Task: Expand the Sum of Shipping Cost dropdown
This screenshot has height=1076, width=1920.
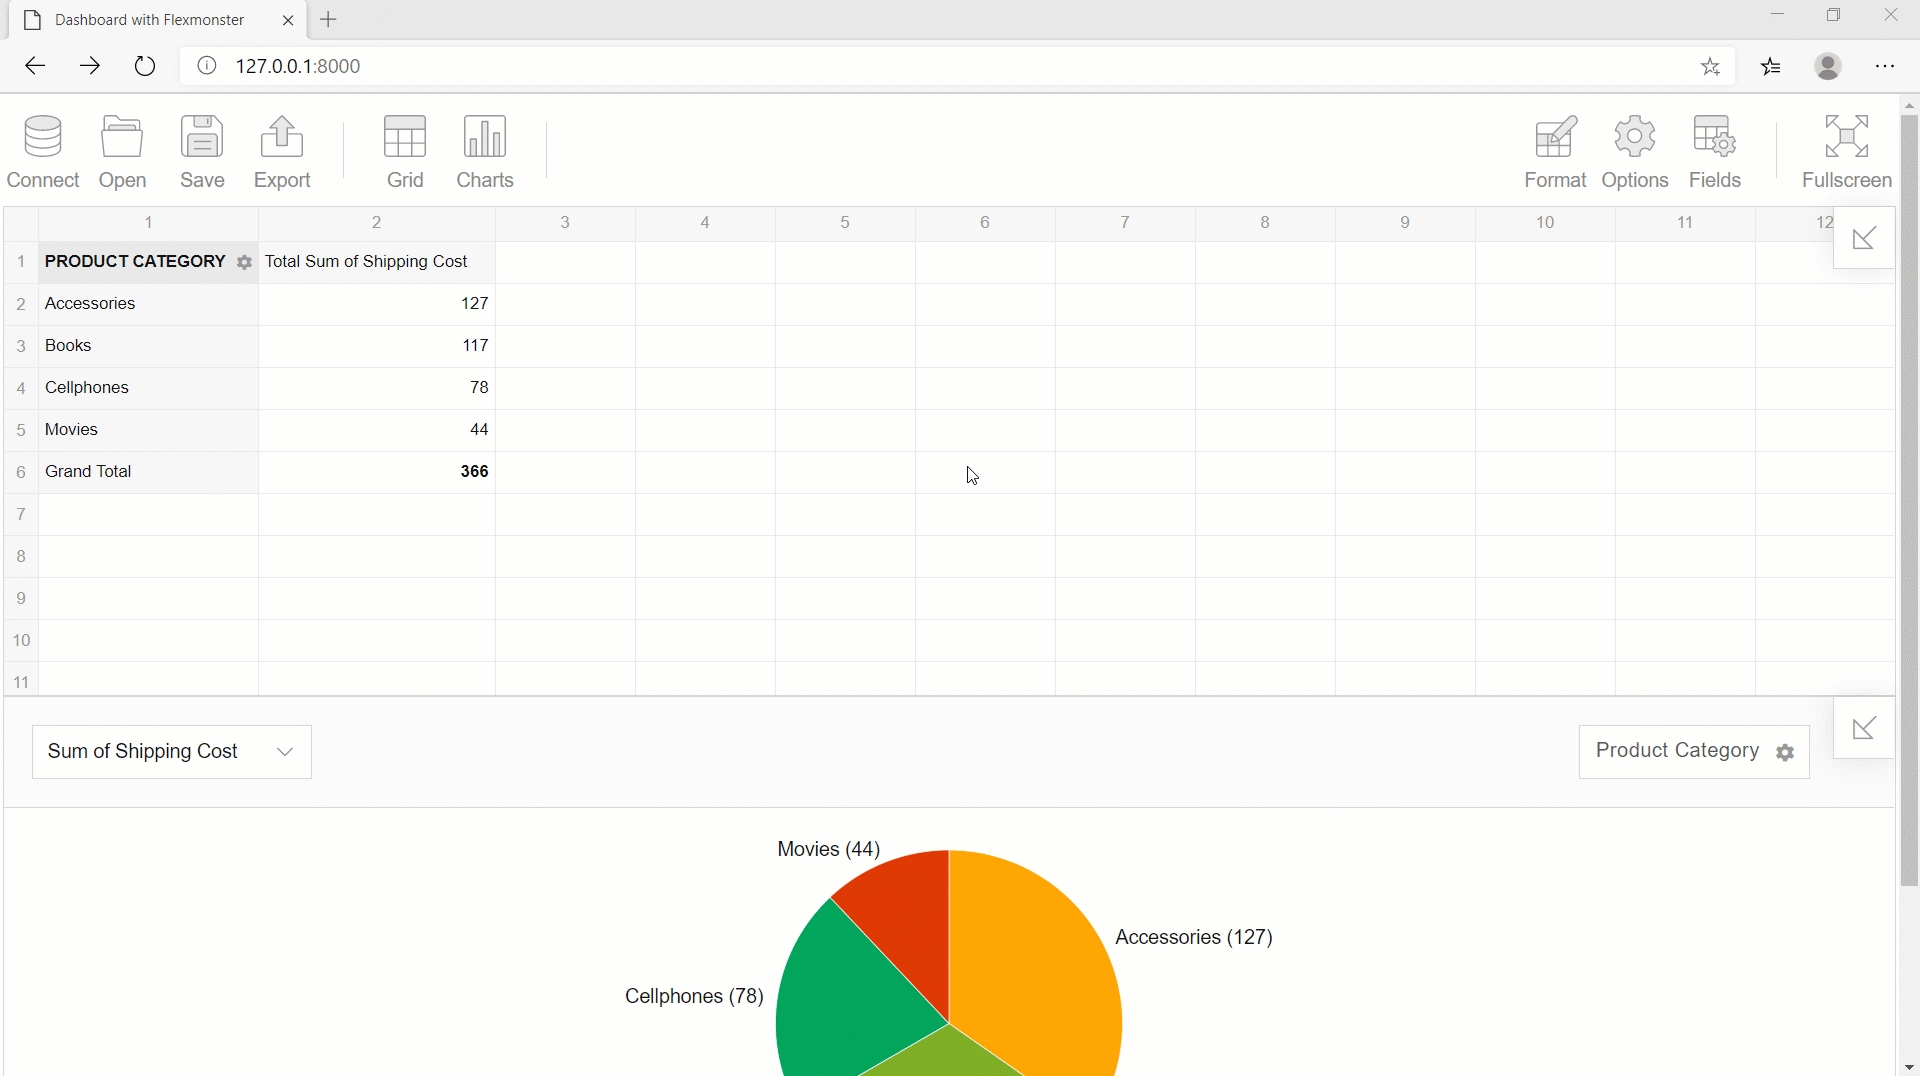Action: tap(172, 752)
